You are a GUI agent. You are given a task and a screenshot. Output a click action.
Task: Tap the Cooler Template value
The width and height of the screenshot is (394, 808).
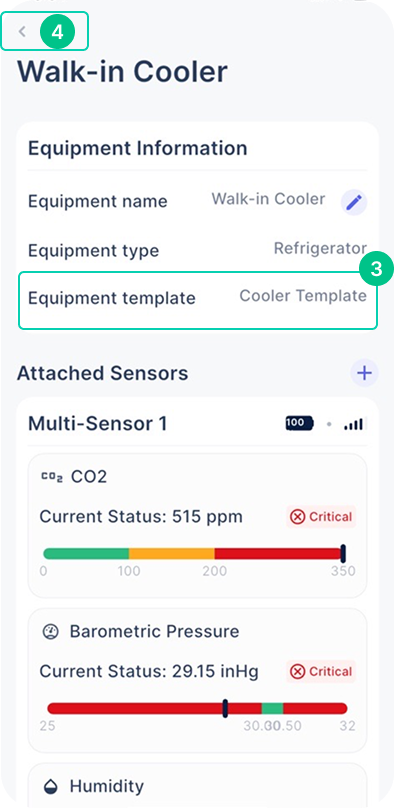tap(303, 296)
